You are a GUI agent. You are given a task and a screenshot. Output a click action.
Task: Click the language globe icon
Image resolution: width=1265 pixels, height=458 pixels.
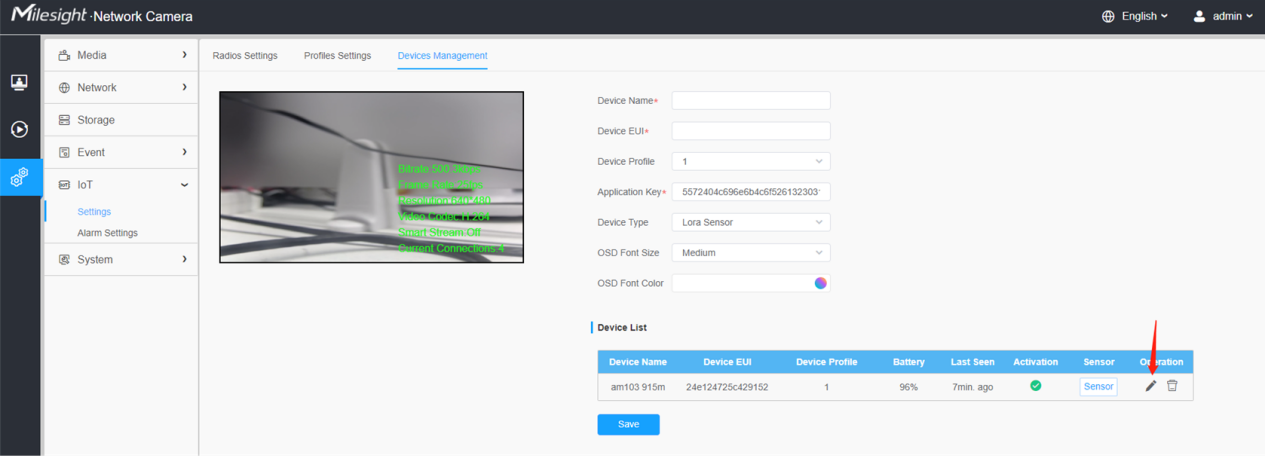(x=1108, y=16)
